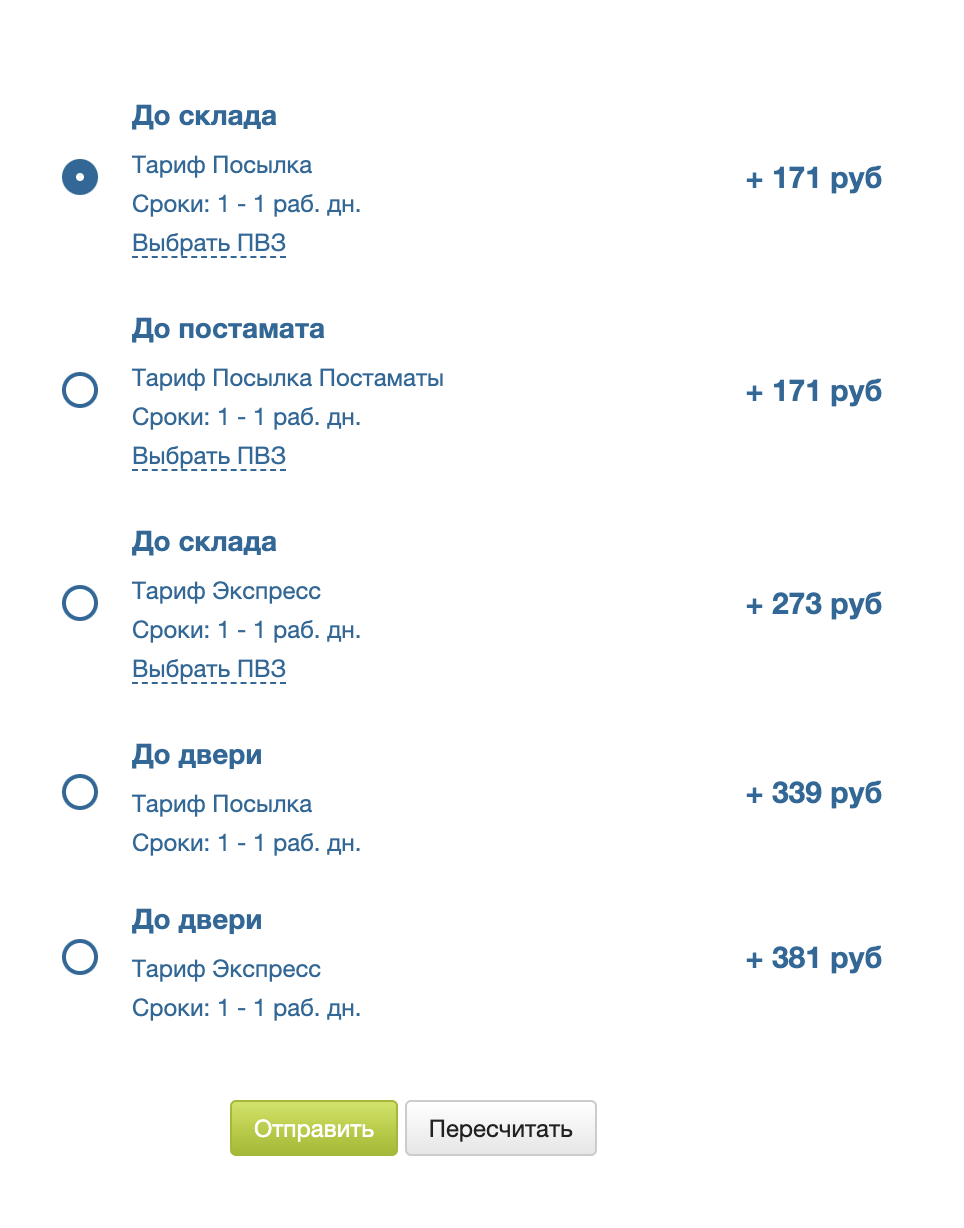Click Тариф Посылка Постаматы text
Viewport: 964px width, 1228px height.
(x=288, y=378)
